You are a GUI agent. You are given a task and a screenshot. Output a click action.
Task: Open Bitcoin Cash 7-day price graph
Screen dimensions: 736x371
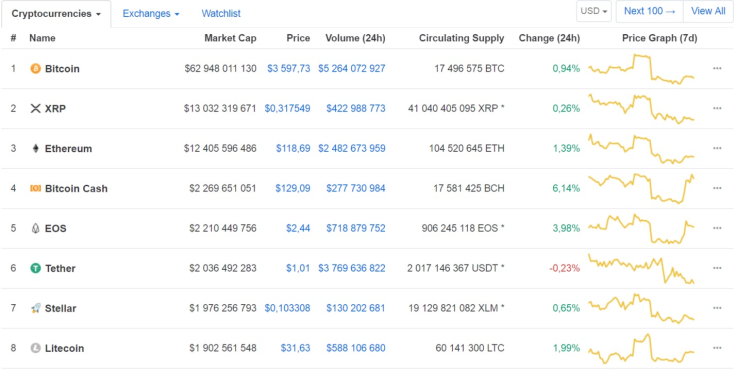(641, 188)
